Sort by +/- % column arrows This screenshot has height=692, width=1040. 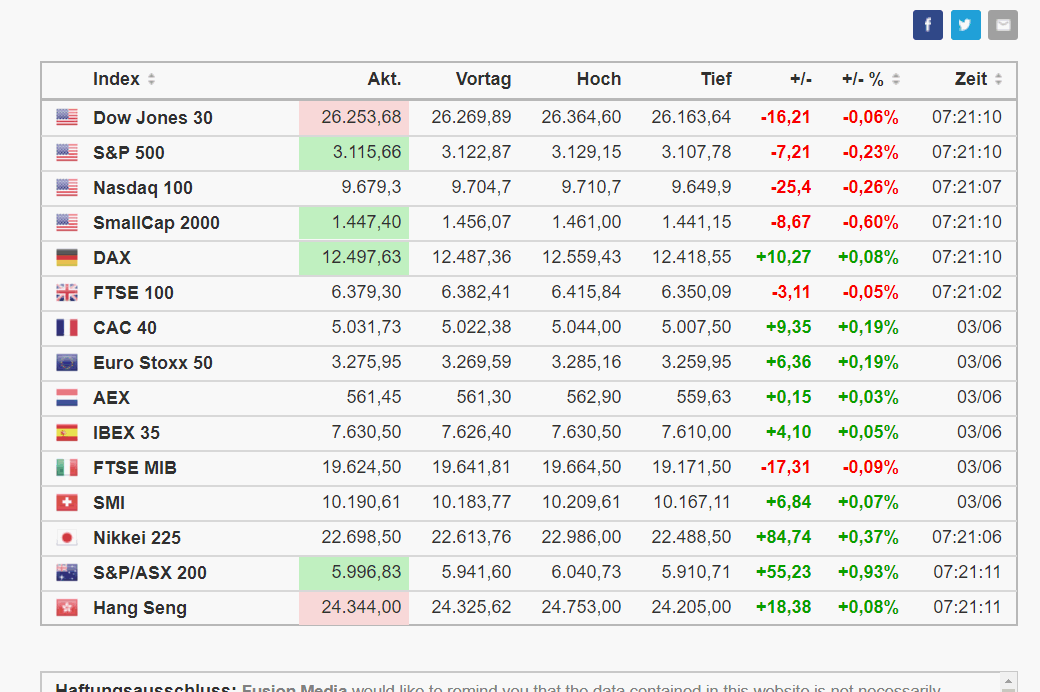pyautogui.click(x=896, y=80)
